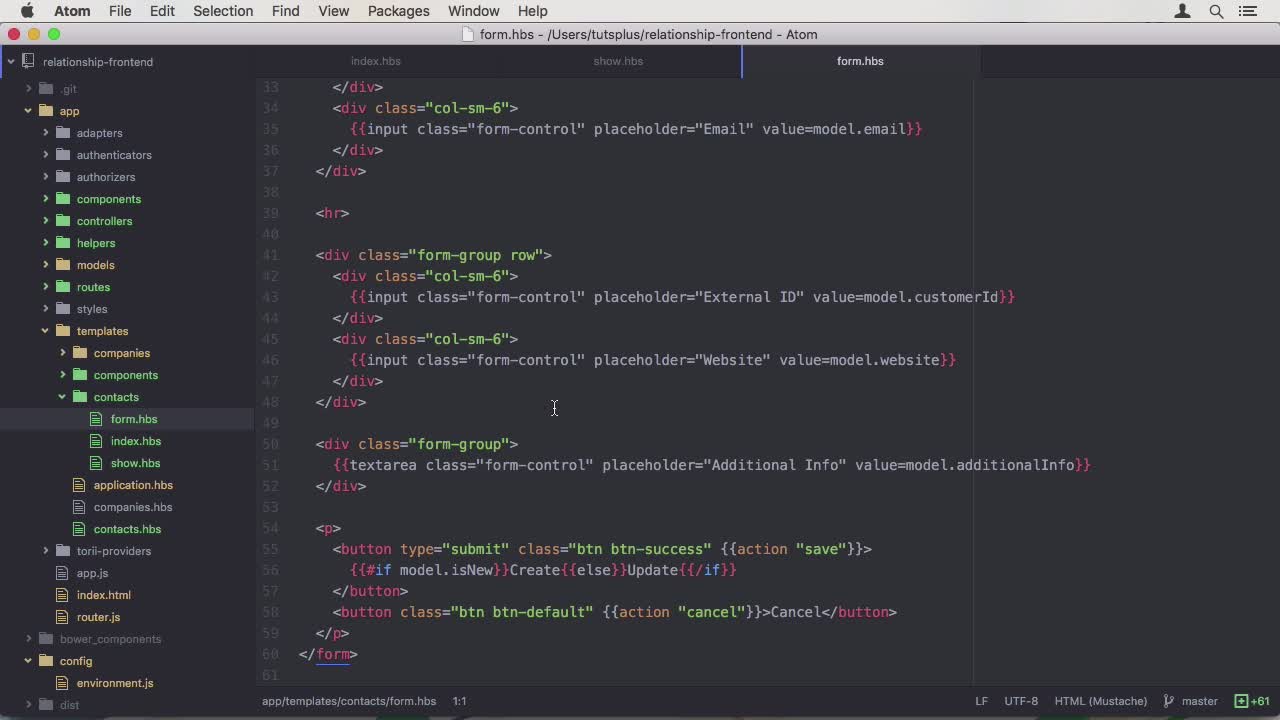This screenshot has height=720, width=1280.
Task: Click the repository icon beside relationship-frontend
Action: [x=28, y=61]
